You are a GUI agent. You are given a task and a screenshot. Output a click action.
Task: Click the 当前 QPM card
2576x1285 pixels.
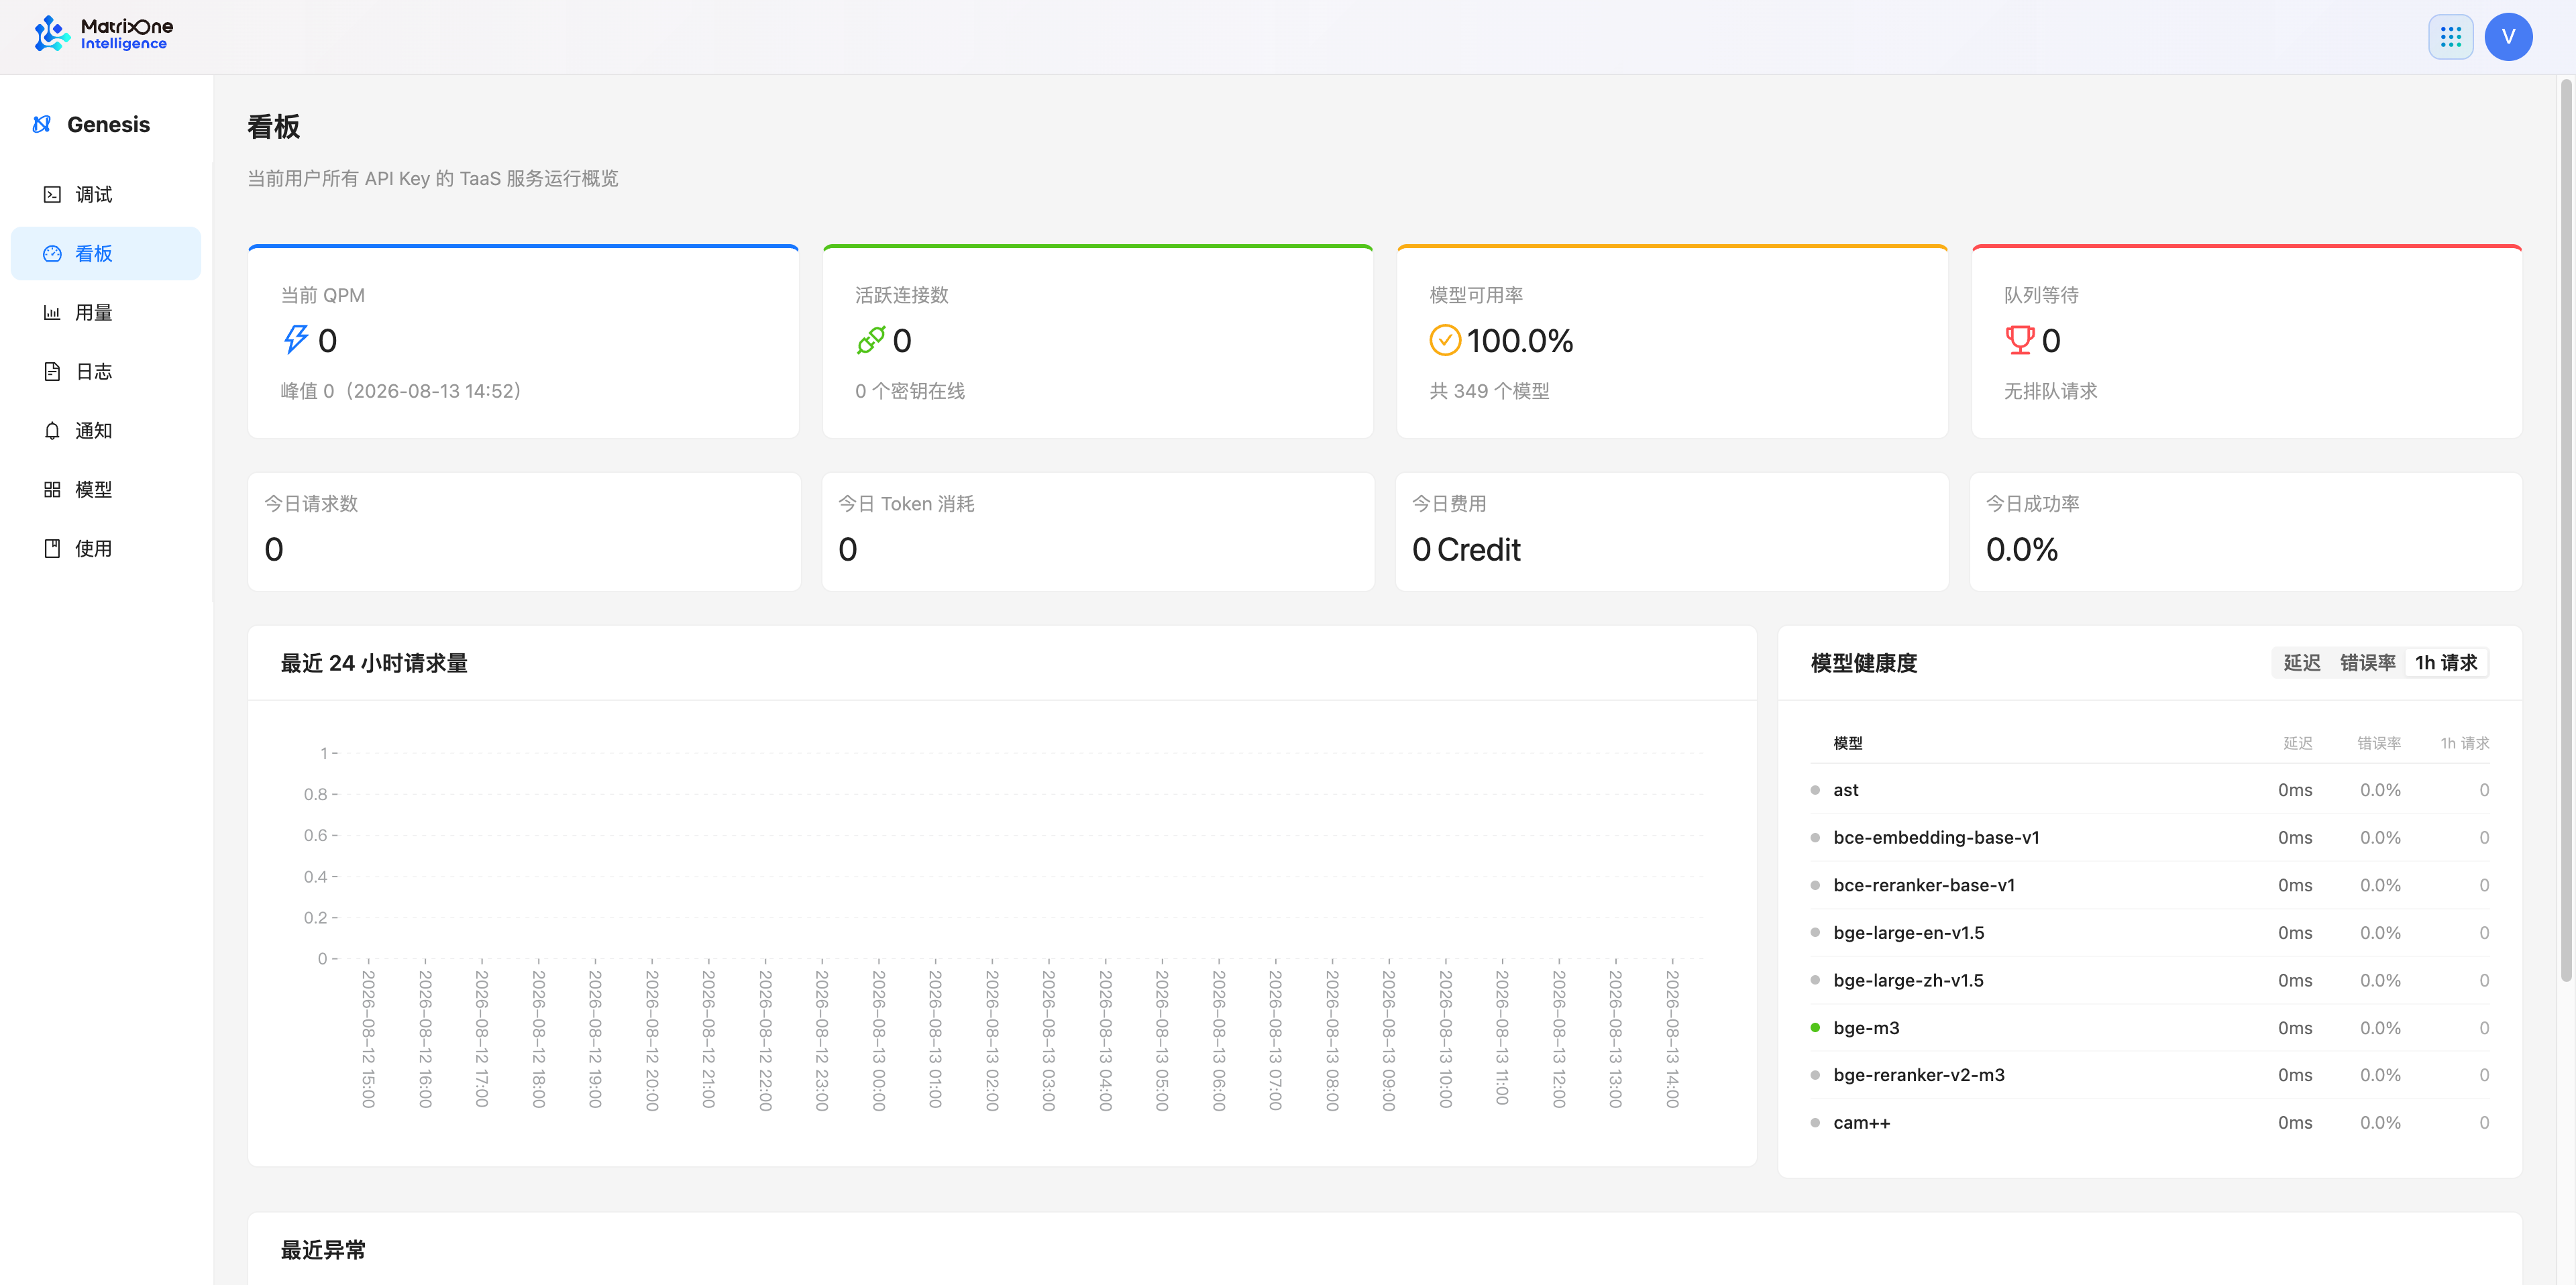523,341
